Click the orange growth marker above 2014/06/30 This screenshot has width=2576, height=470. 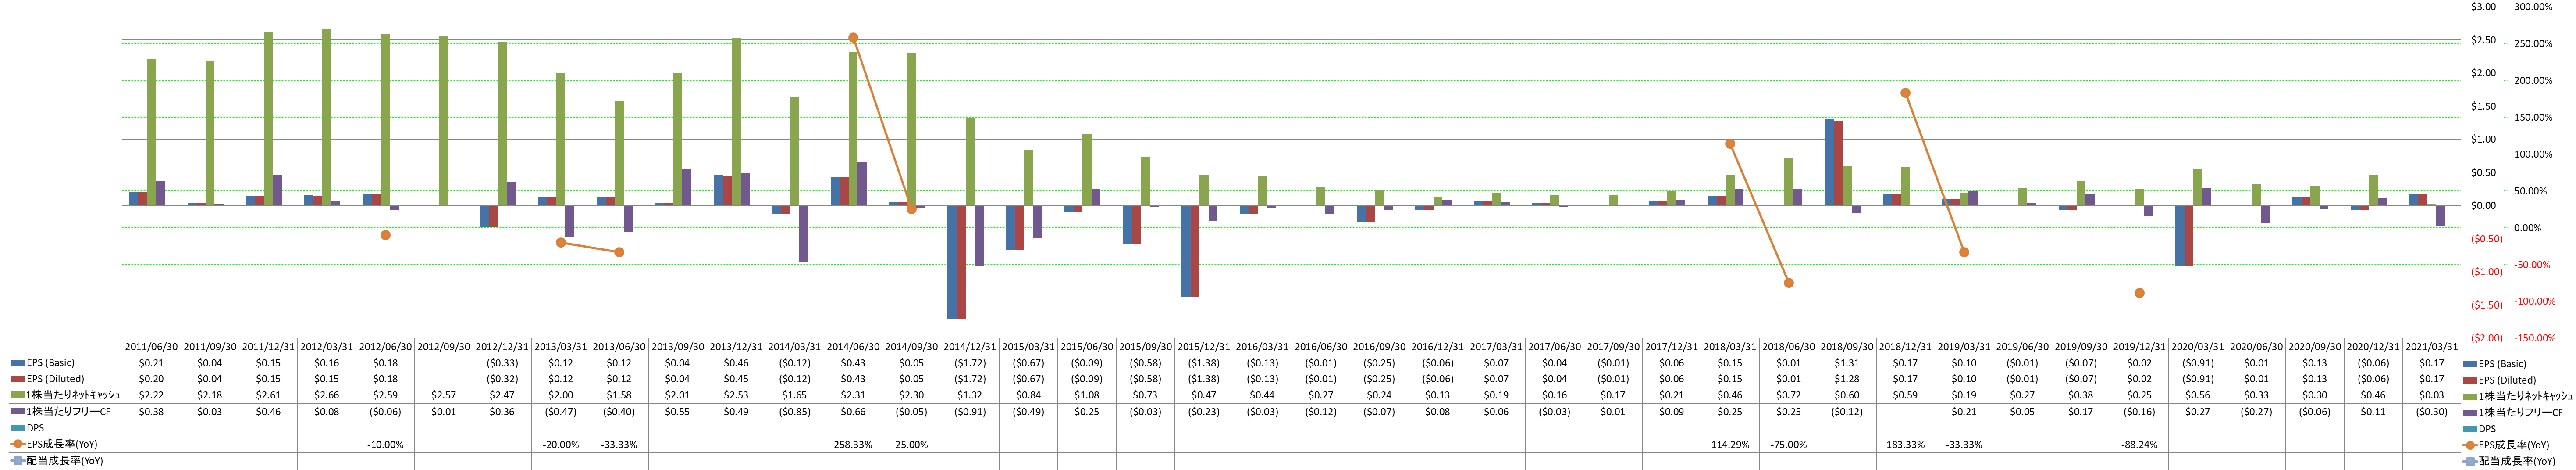coord(853,38)
